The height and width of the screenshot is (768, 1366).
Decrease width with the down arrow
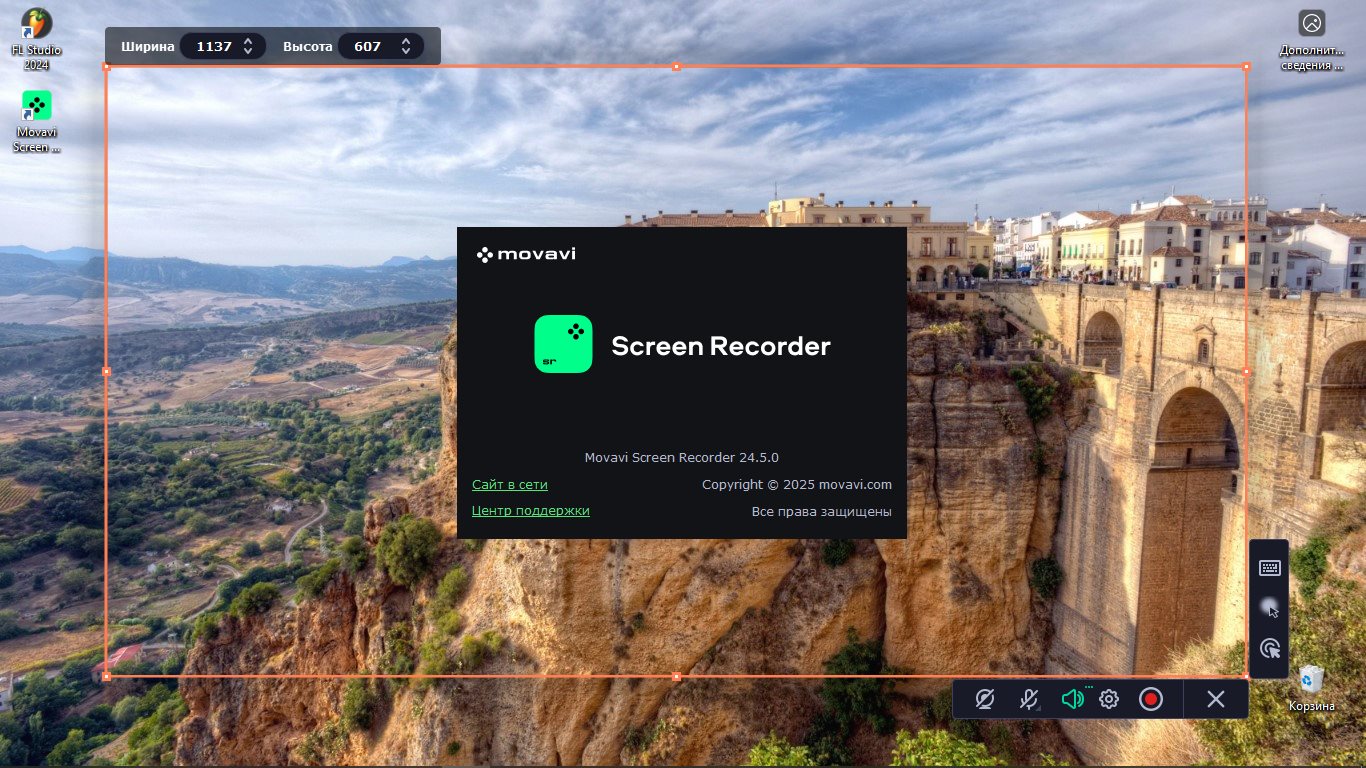pyautogui.click(x=248, y=51)
